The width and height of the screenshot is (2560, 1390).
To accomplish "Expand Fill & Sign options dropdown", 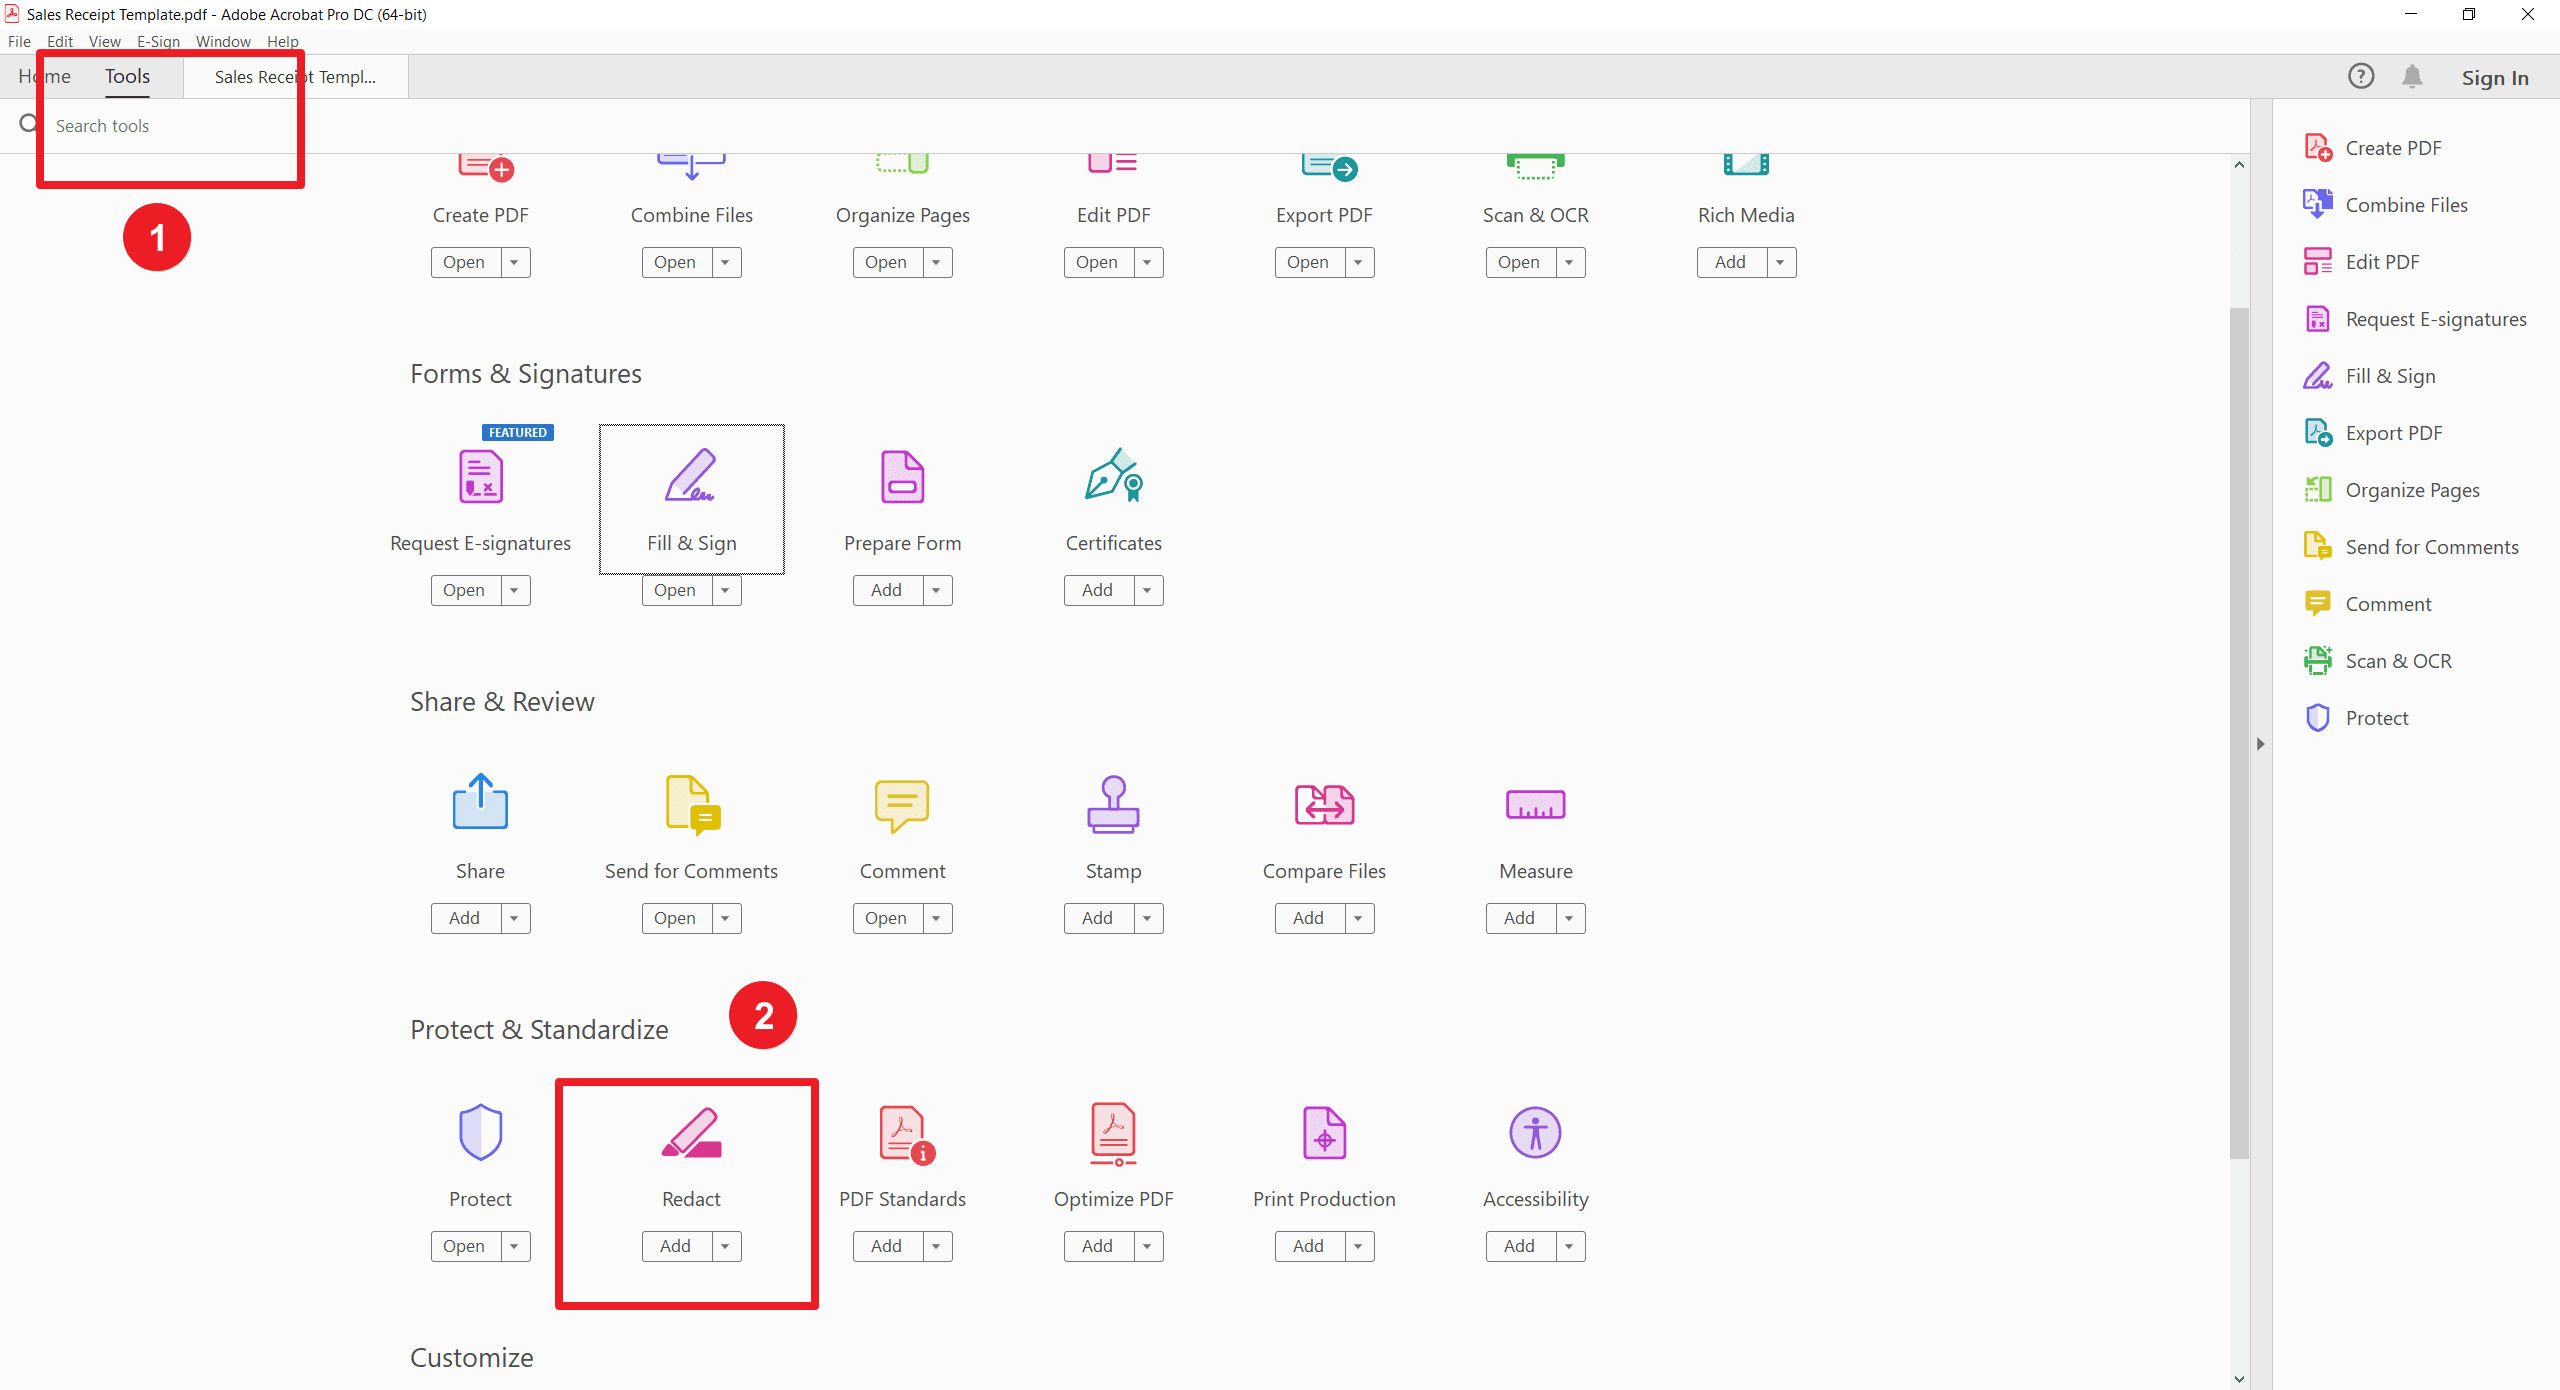I will tap(726, 589).
